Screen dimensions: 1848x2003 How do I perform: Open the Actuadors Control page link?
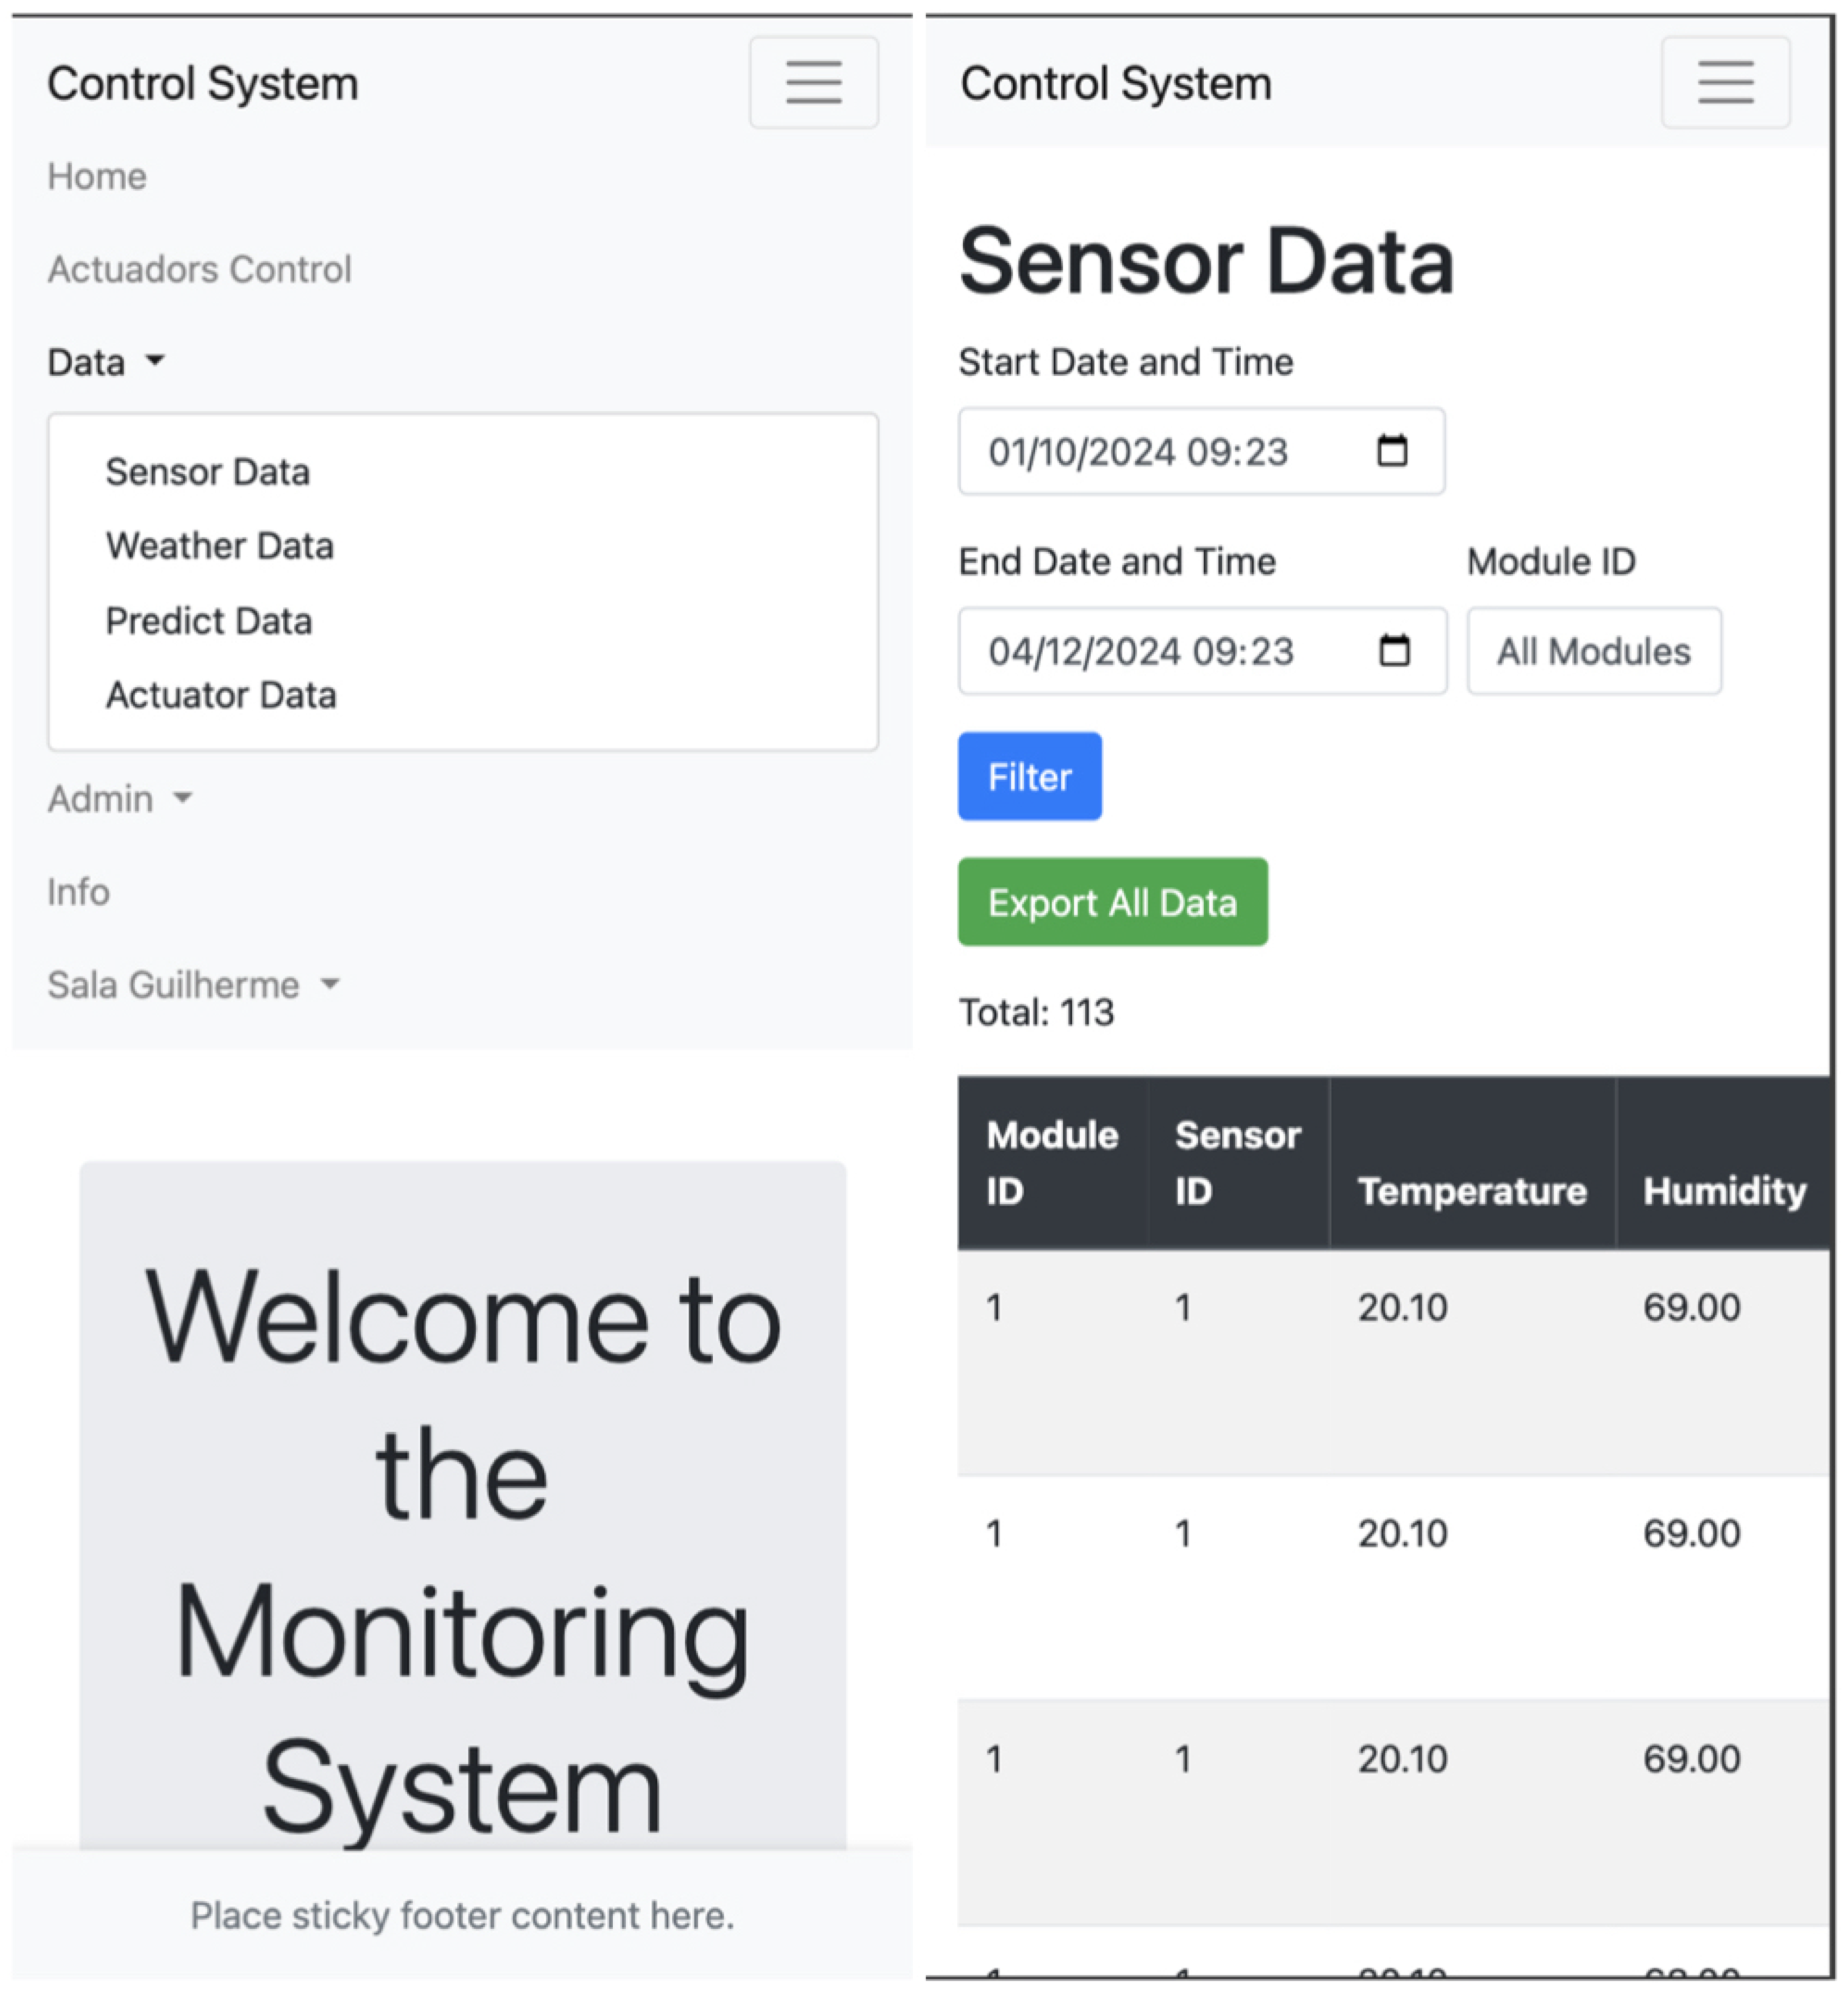(x=199, y=270)
